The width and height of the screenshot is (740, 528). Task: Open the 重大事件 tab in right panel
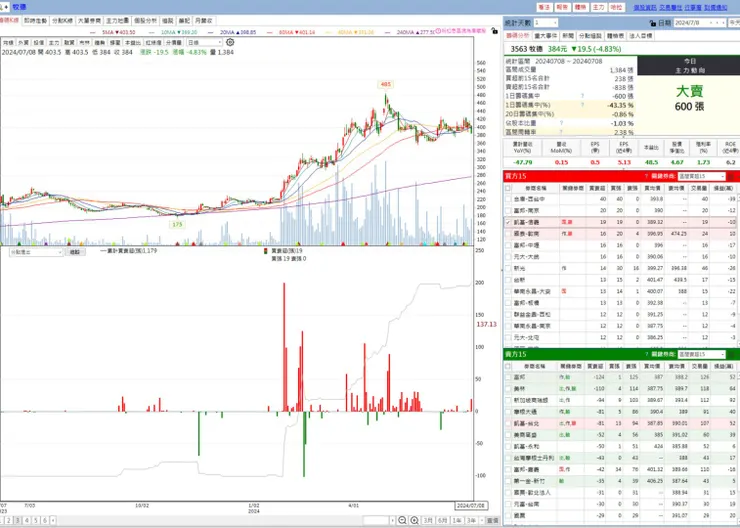(x=546, y=35)
